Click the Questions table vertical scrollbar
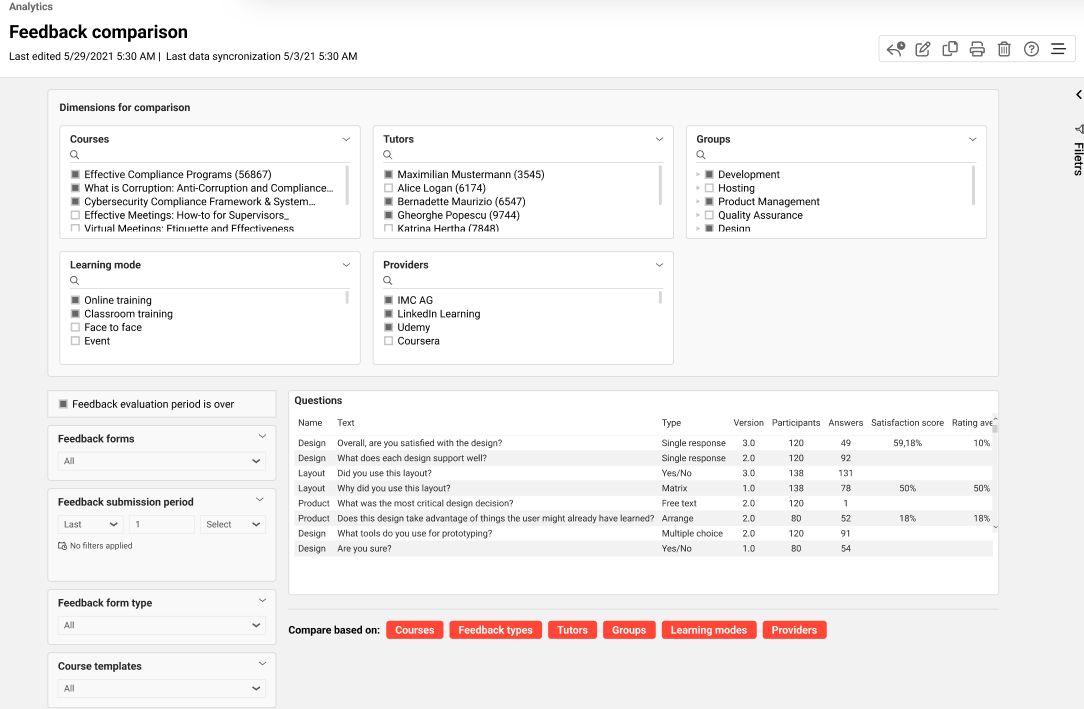1084x709 pixels. click(x=995, y=470)
